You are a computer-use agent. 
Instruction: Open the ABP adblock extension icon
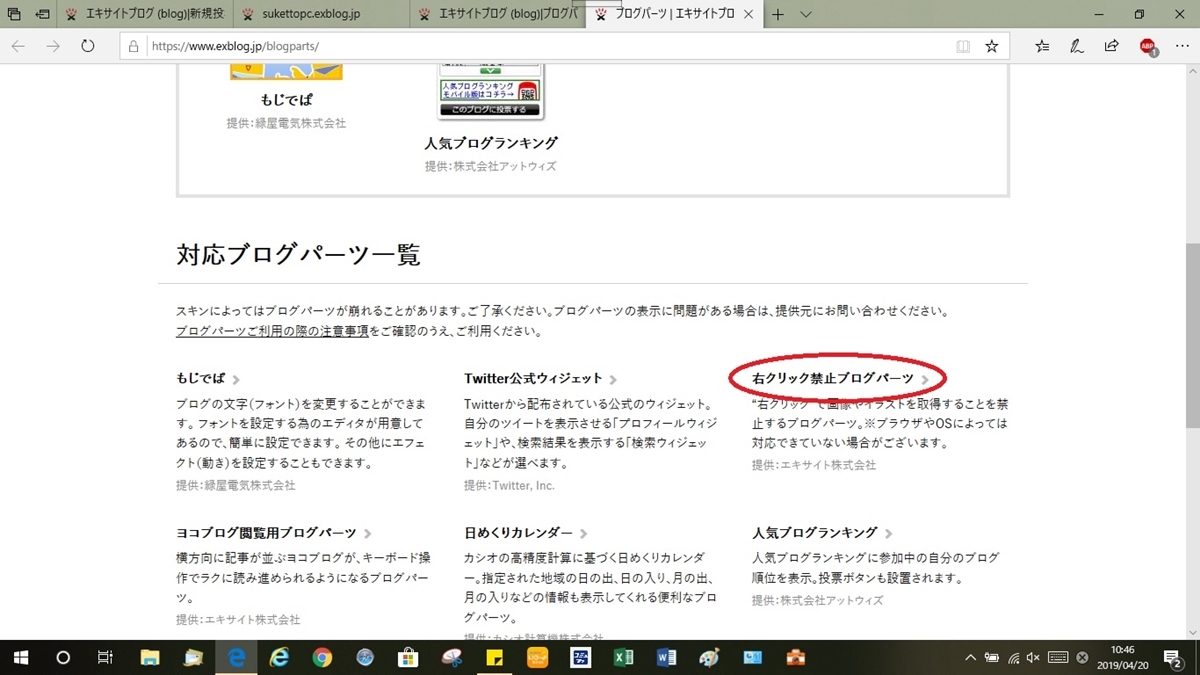click(x=1148, y=46)
